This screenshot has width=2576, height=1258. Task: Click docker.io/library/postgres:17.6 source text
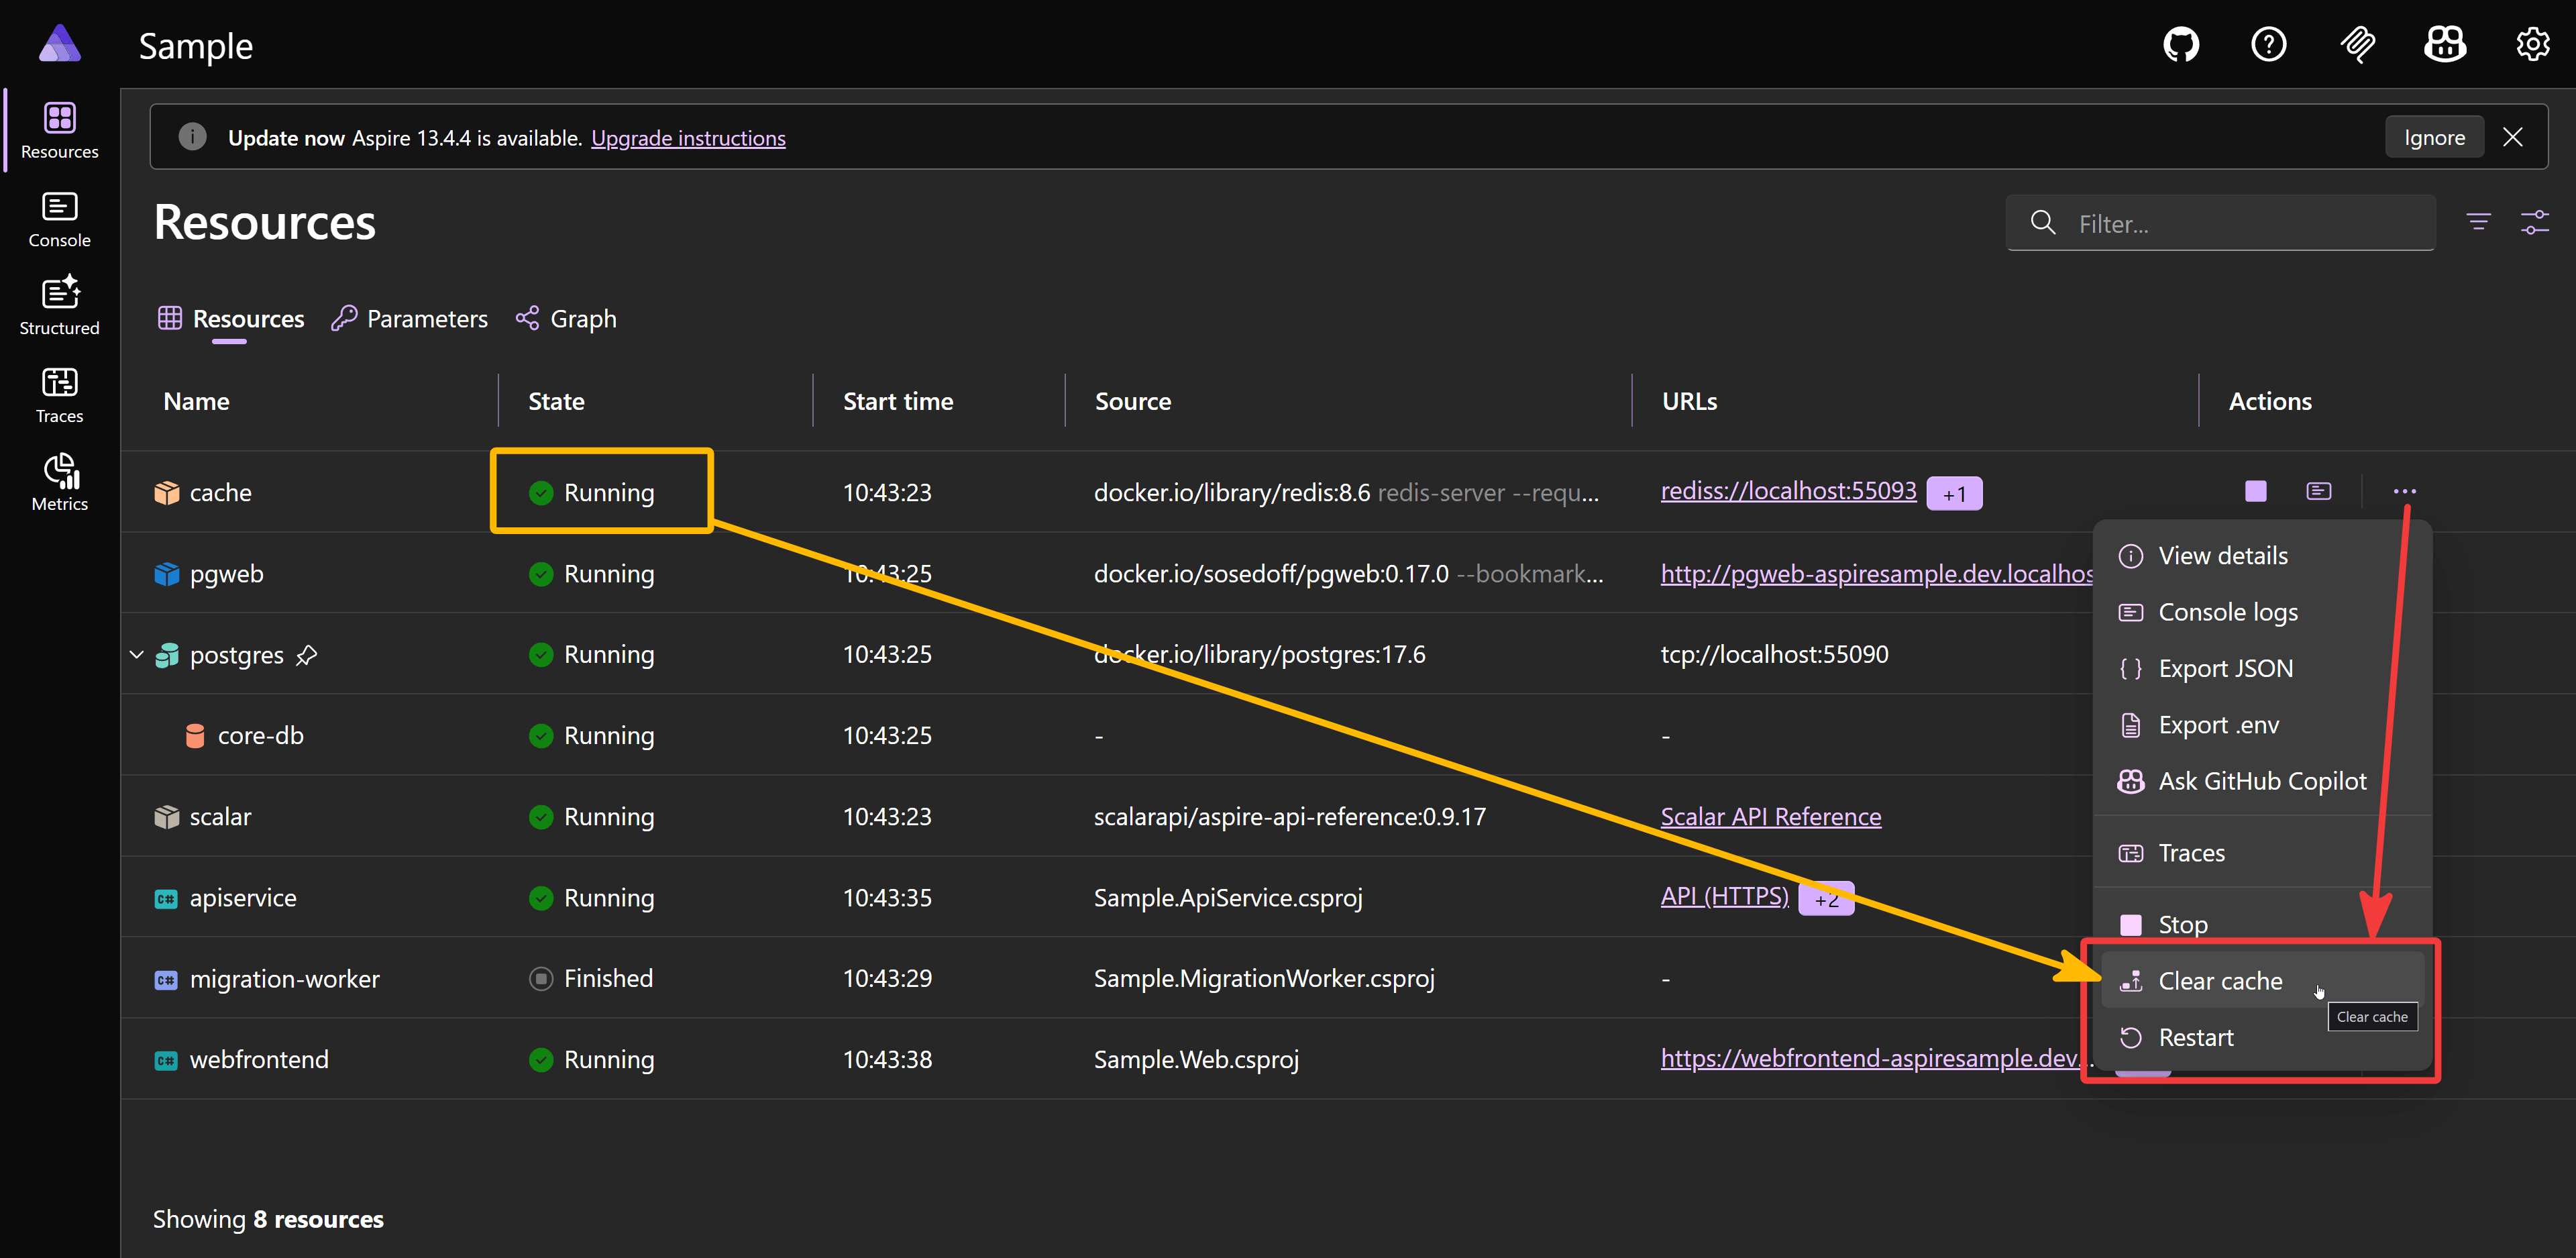click(1259, 655)
